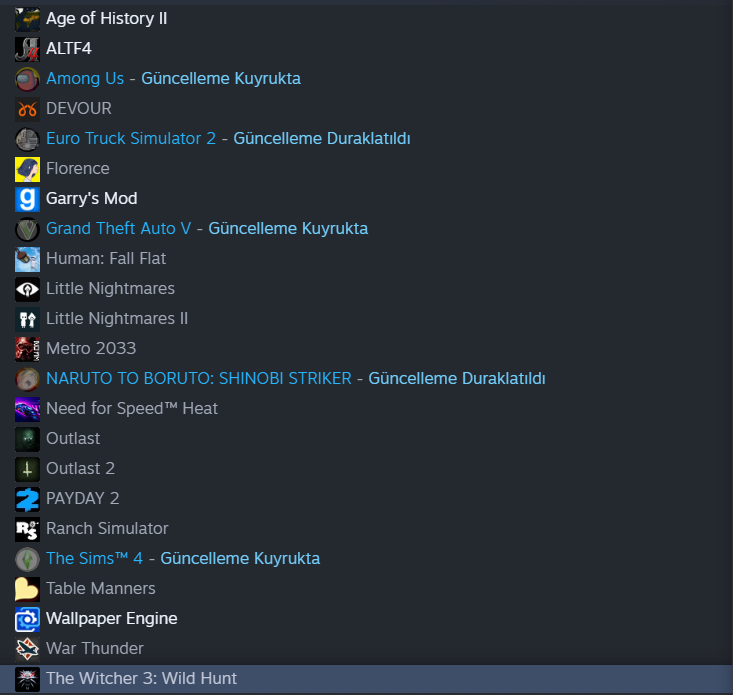Select DEVOUR in the game list
Image resolution: width=733 pixels, height=695 pixels.
coord(79,108)
